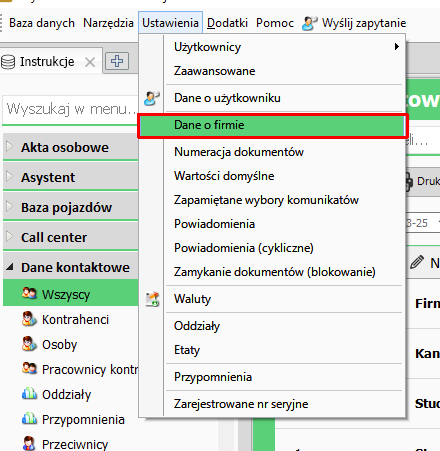
Task: Click the Wyślij zapytanie user icon
Action: [x=309, y=23]
